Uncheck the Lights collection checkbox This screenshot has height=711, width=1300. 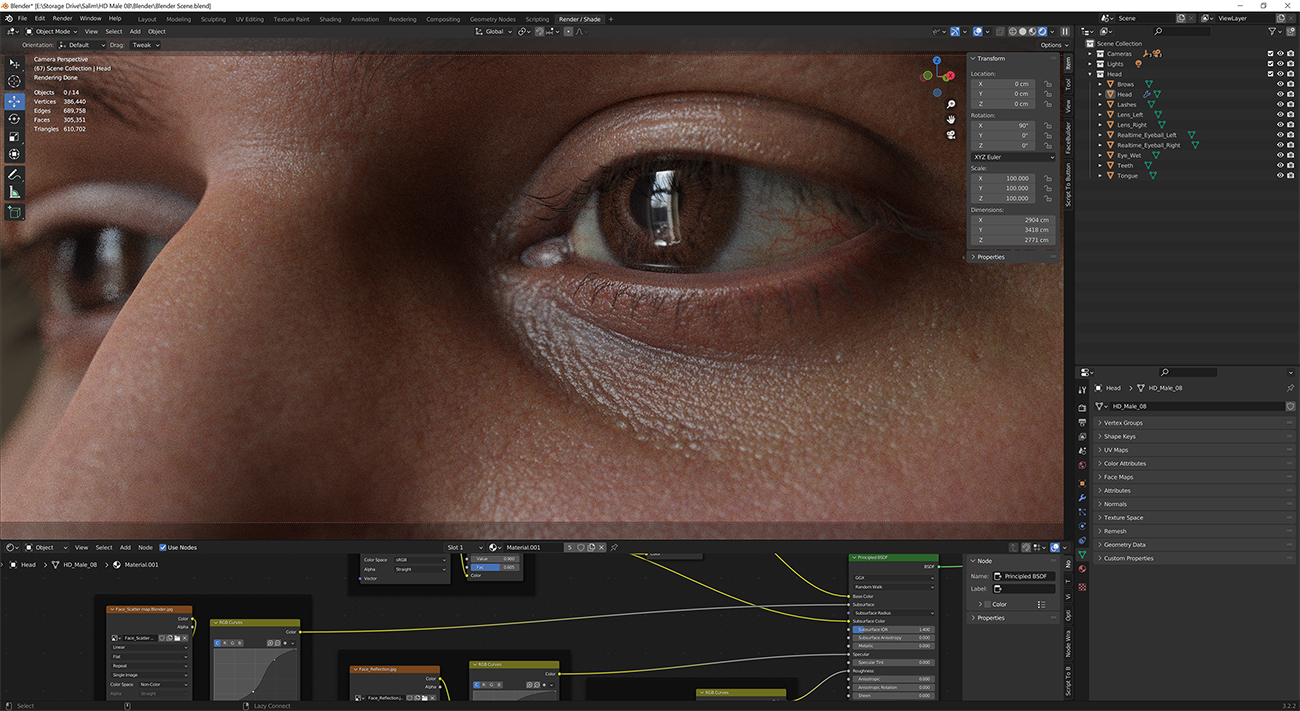pos(1270,64)
